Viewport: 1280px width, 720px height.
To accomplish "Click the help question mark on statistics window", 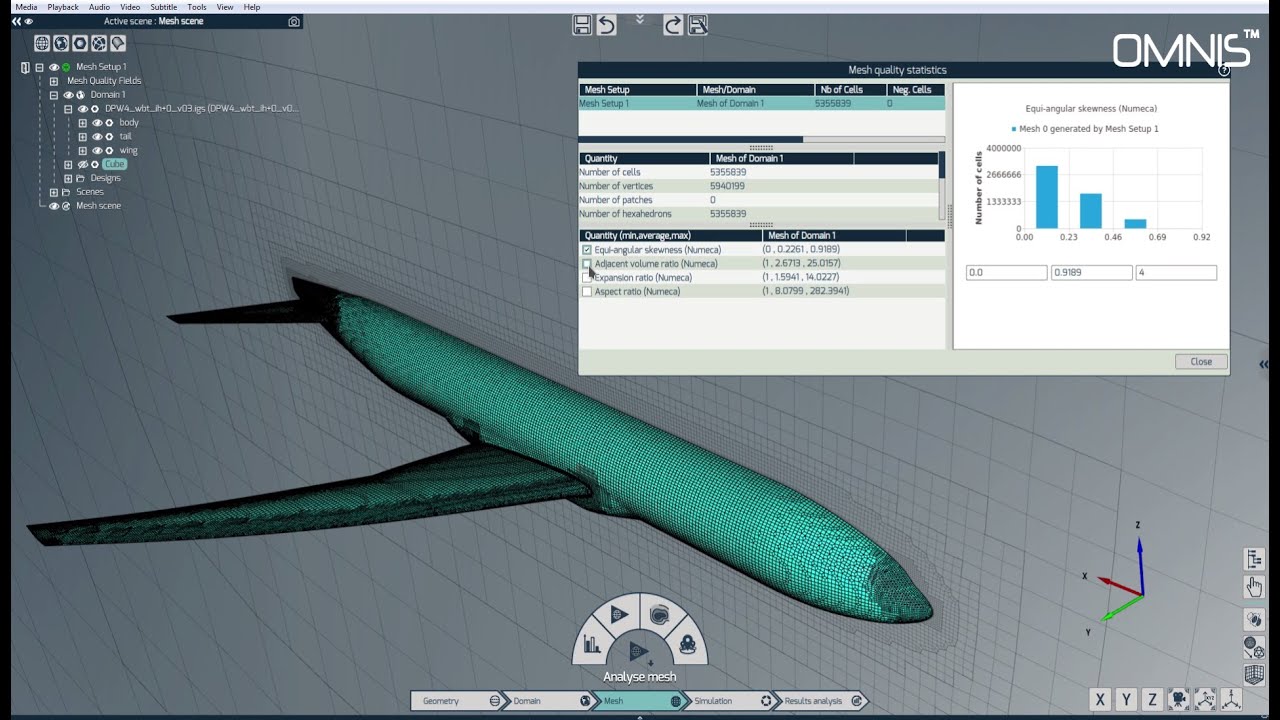I will click(x=1224, y=70).
